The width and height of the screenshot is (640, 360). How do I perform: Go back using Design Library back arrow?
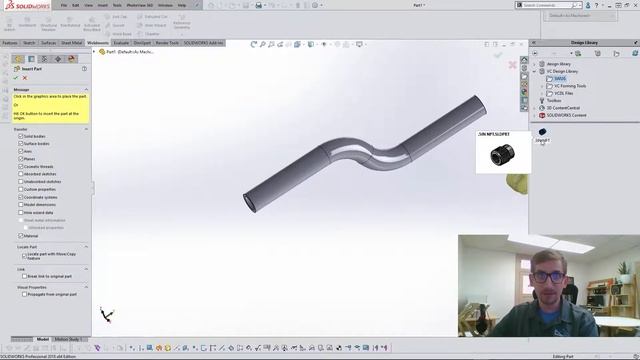pos(535,53)
